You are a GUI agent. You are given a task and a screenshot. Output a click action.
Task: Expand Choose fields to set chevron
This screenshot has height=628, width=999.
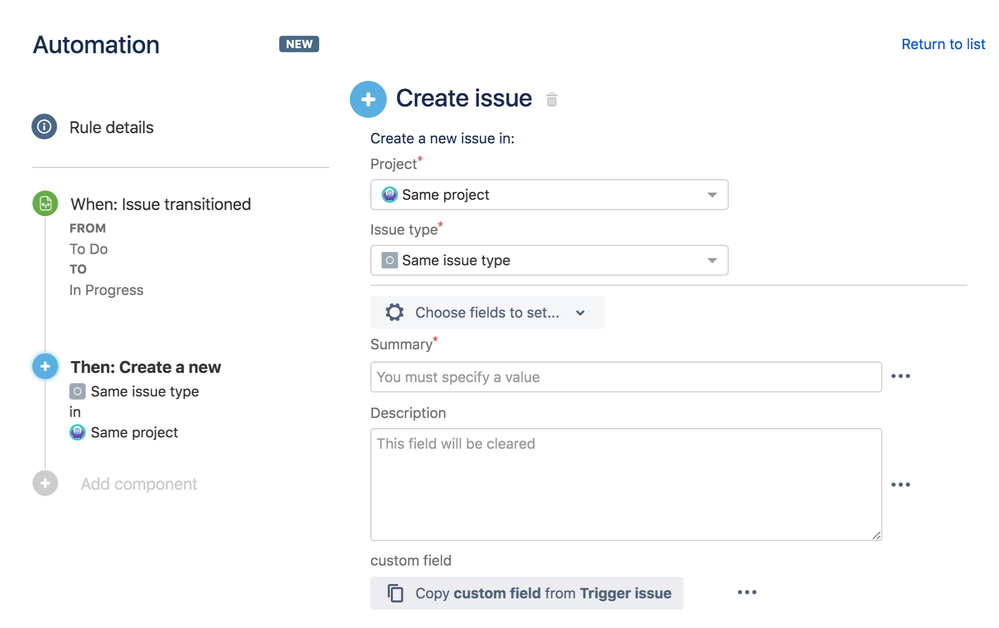coord(580,312)
